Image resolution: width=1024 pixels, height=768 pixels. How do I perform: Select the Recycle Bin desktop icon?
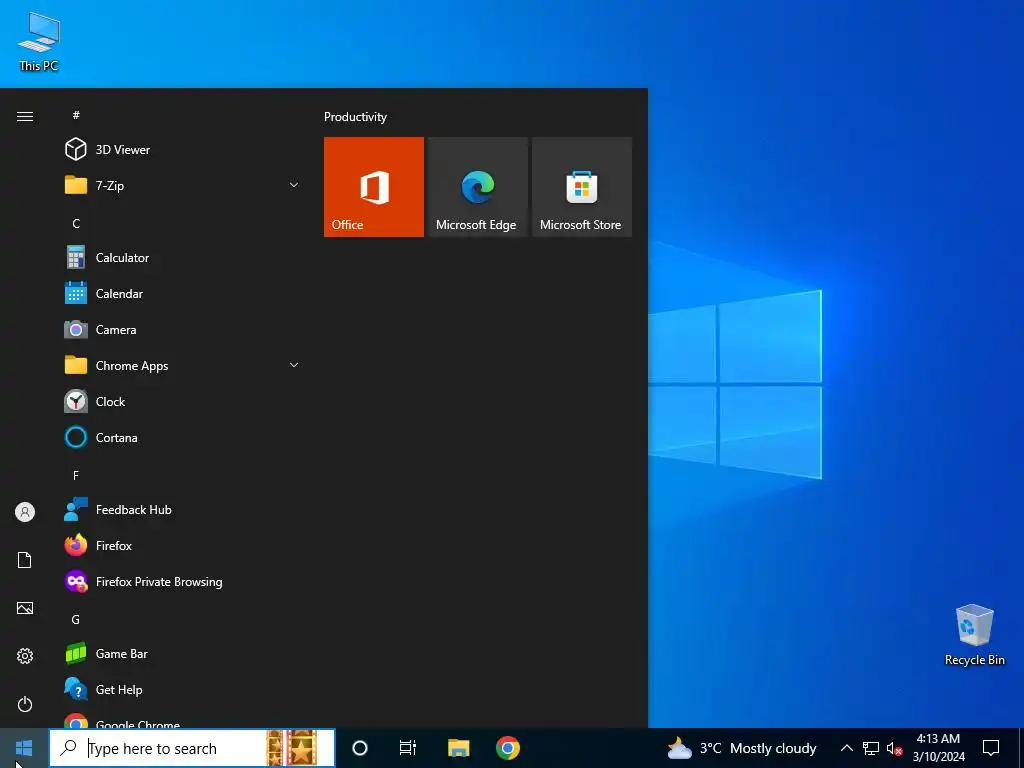974,635
